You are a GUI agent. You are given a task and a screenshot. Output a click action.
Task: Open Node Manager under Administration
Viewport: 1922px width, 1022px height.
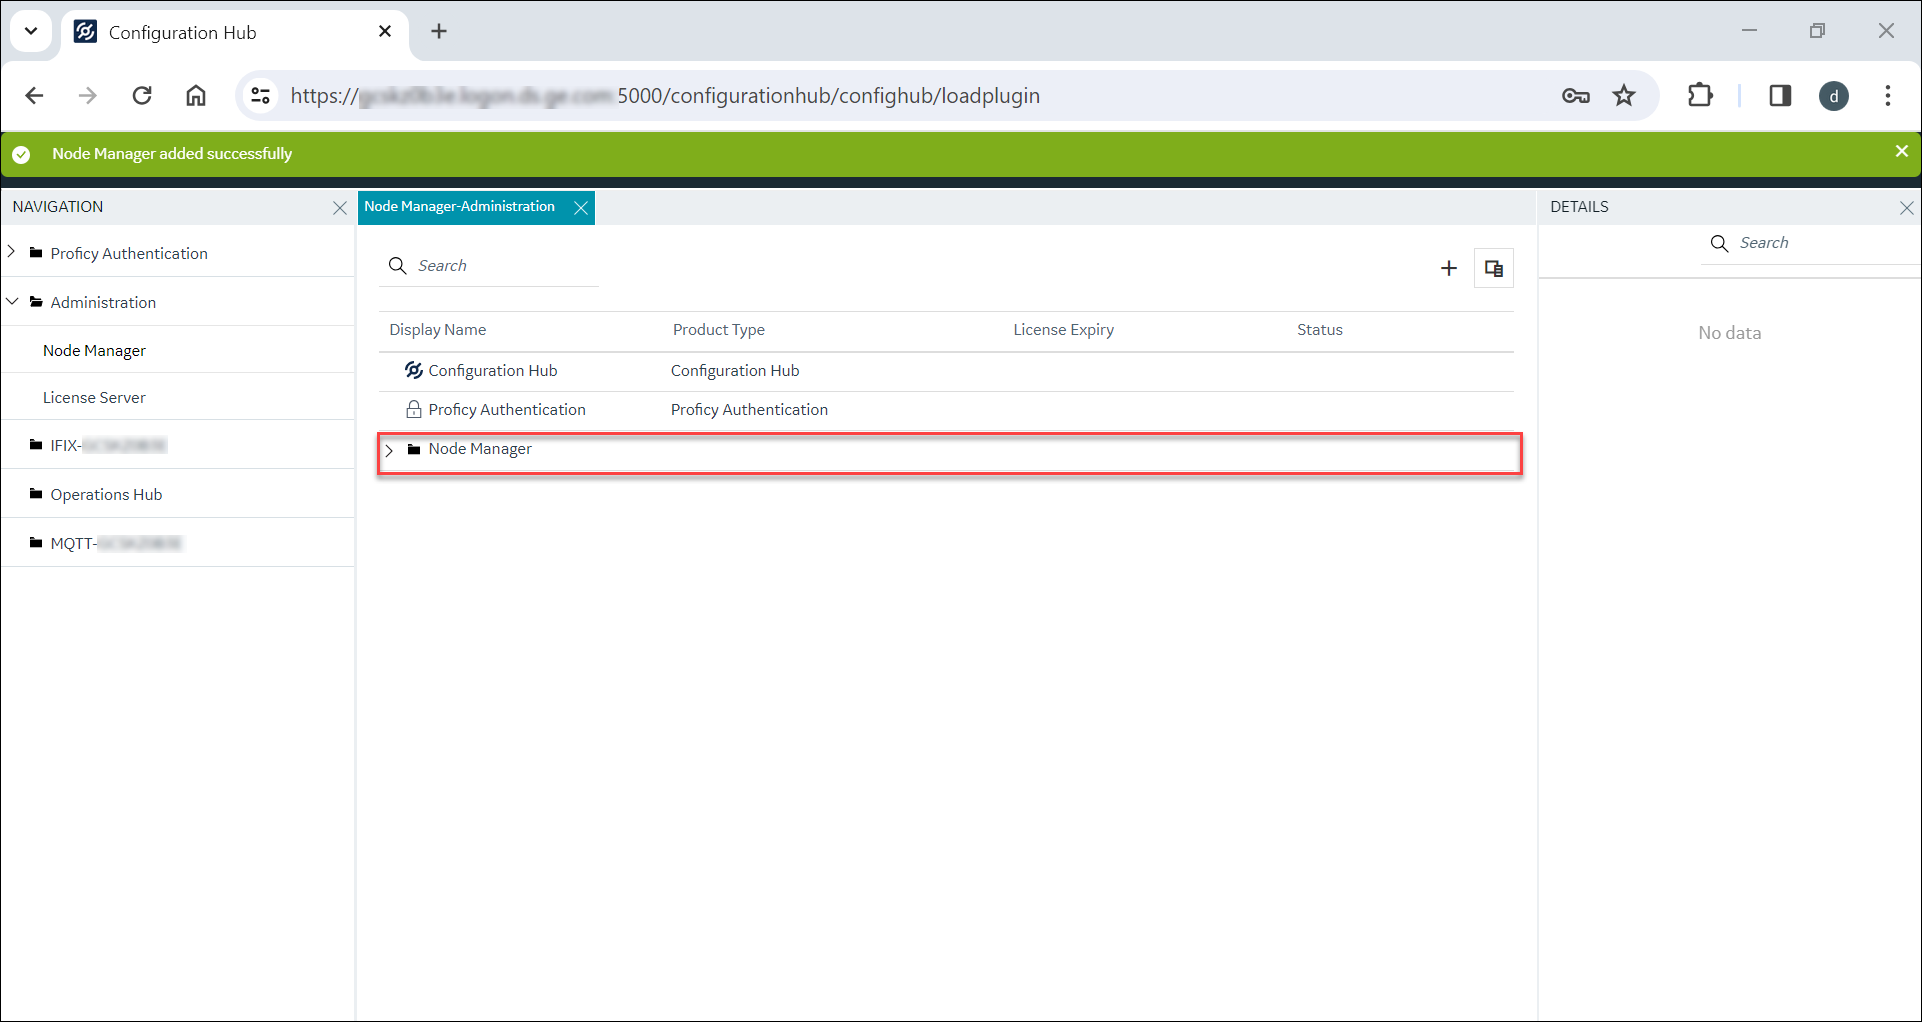point(94,350)
